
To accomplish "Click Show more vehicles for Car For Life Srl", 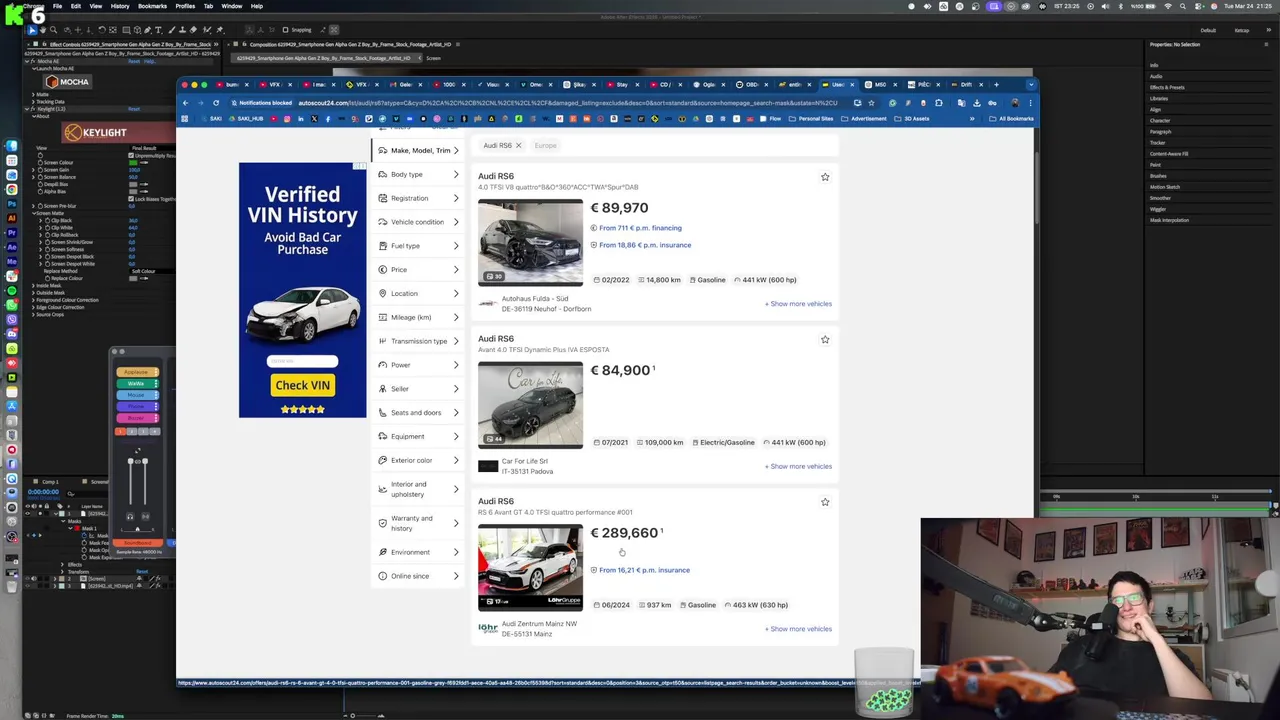I will pyautogui.click(x=798, y=466).
